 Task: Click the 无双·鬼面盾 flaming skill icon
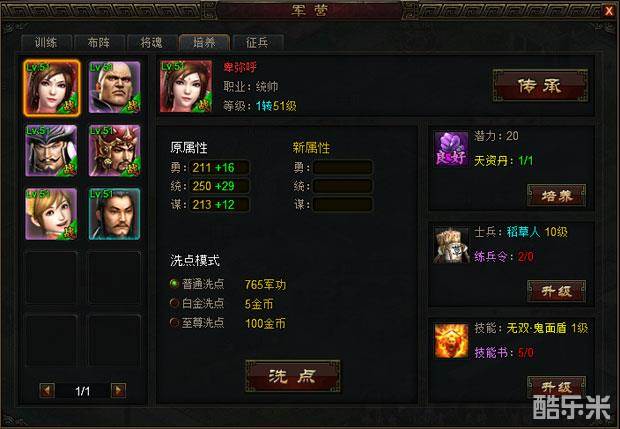451,341
